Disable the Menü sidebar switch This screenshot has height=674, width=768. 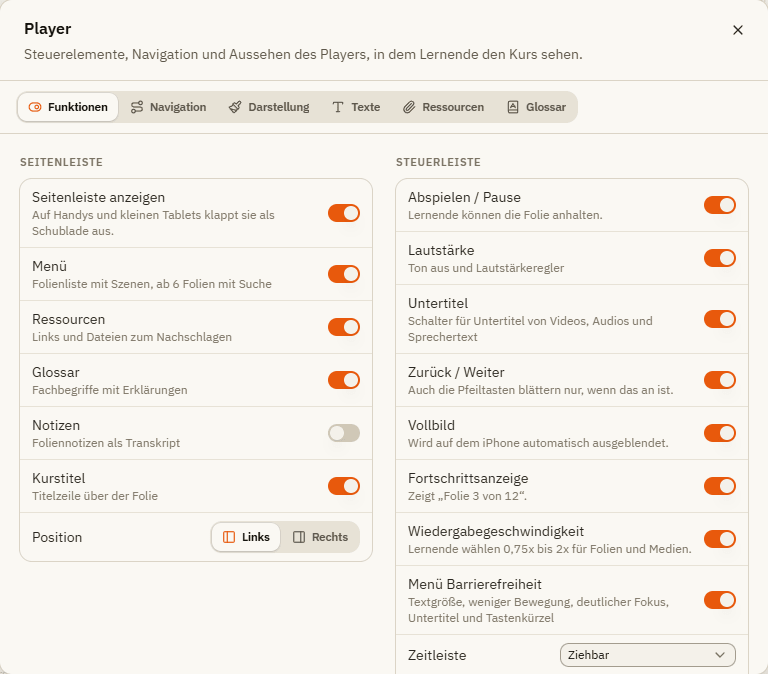[x=344, y=274]
